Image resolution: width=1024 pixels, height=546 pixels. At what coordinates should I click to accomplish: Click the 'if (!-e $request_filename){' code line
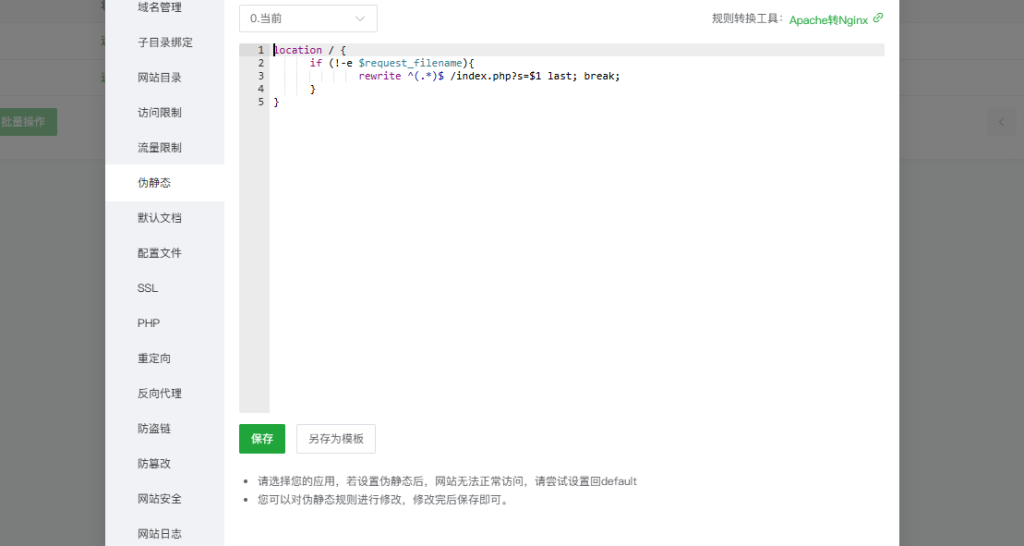pyautogui.click(x=392, y=63)
